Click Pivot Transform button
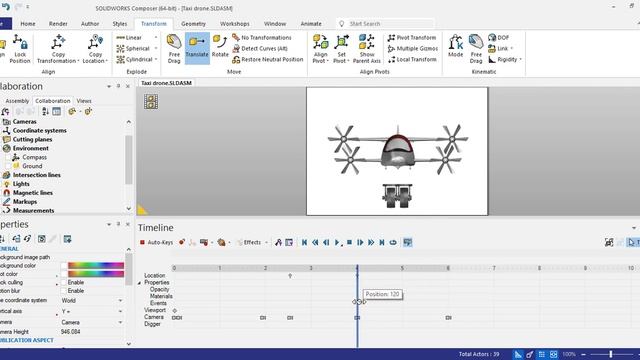640x360 pixels. [412, 38]
